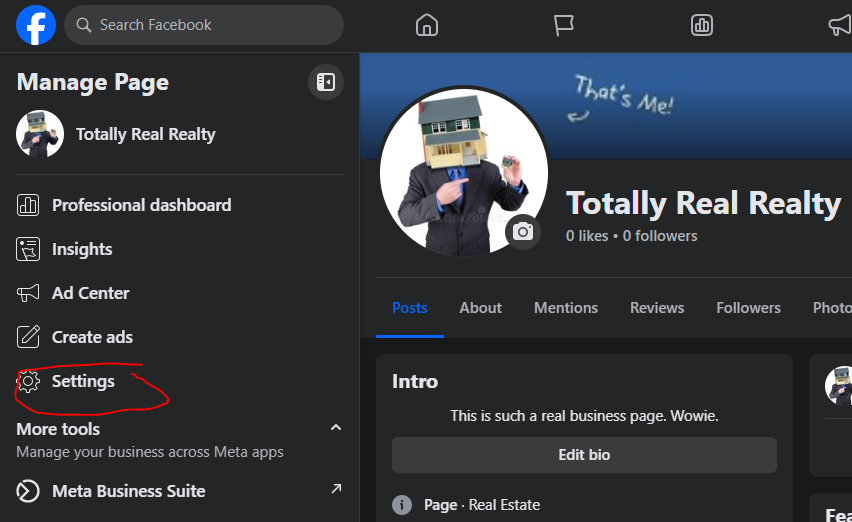Click Totally Real Realty page title
This screenshot has width=852, height=522.
703,204
